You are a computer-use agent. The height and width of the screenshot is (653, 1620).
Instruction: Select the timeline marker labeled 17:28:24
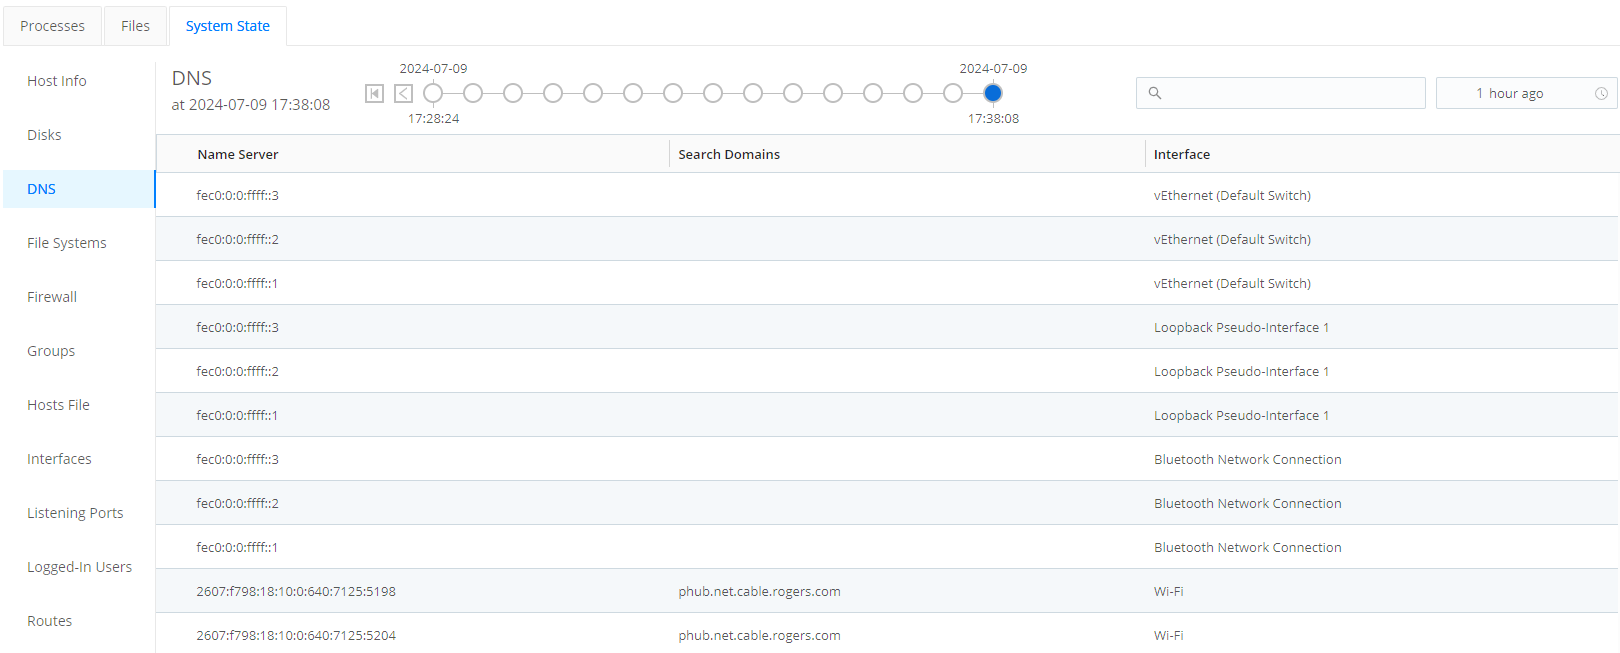click(433, 93)
